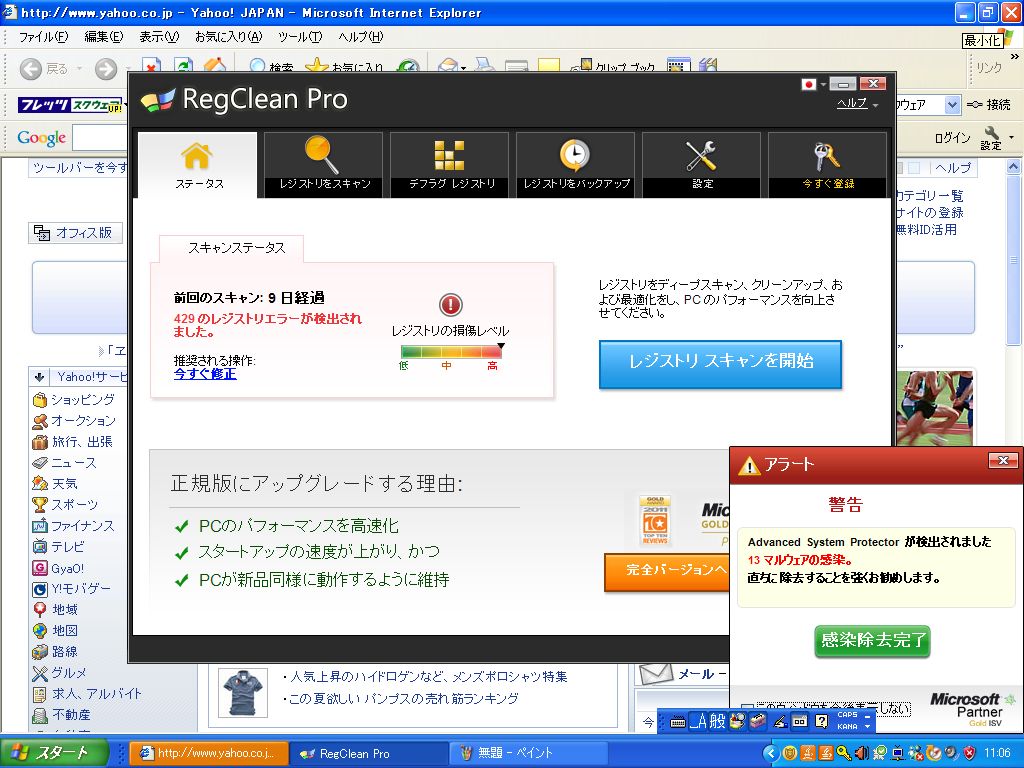This screenshot has height=768, width=1024.
Task: Tick the 今後表示しない checkbox in alert
Action: tap(748, 708)
